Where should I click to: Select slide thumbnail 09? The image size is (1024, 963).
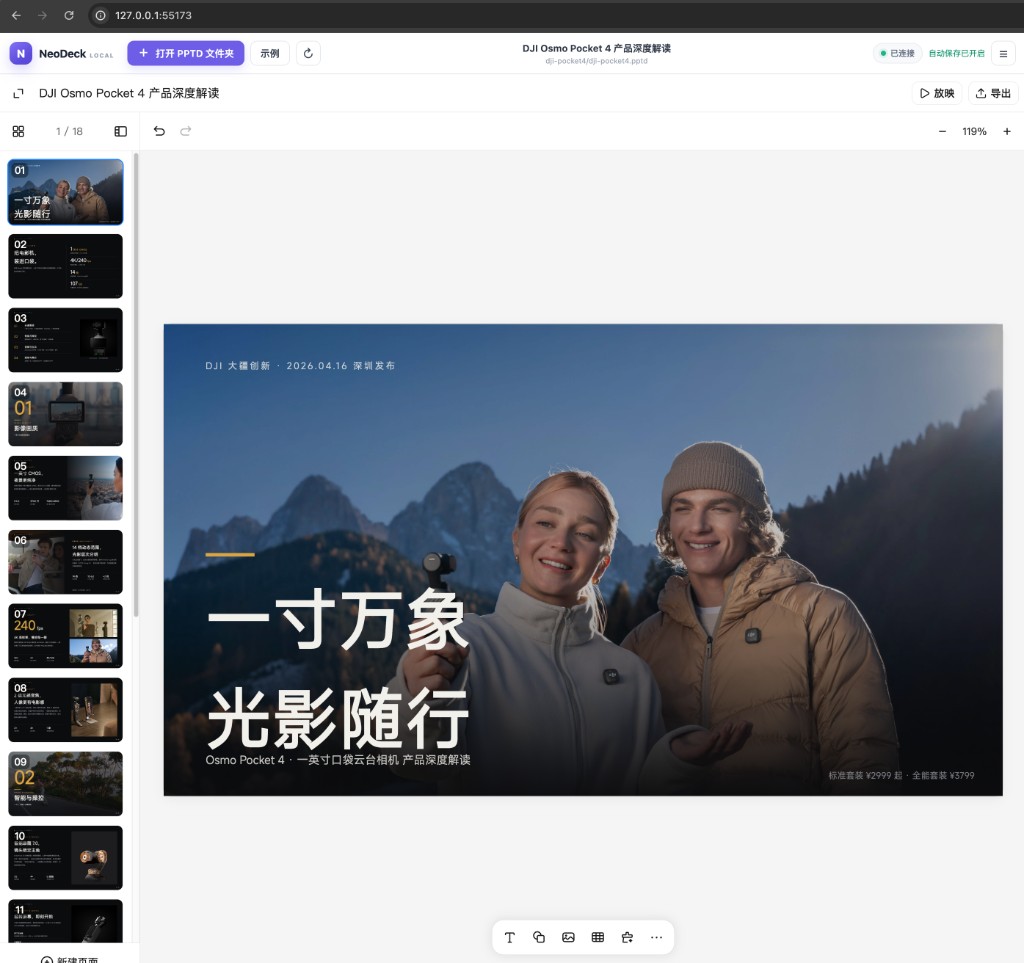[x=65, y=783]
